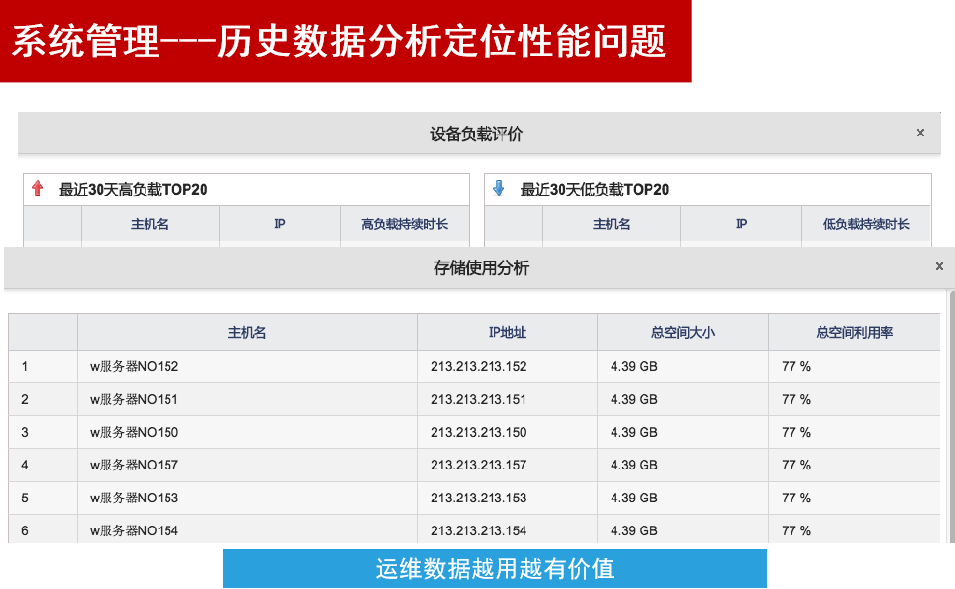Viewport: 955px width, 589px height.
Task: Click the 最近30天低负载TOP20 heading
Action: coord(594,189)
